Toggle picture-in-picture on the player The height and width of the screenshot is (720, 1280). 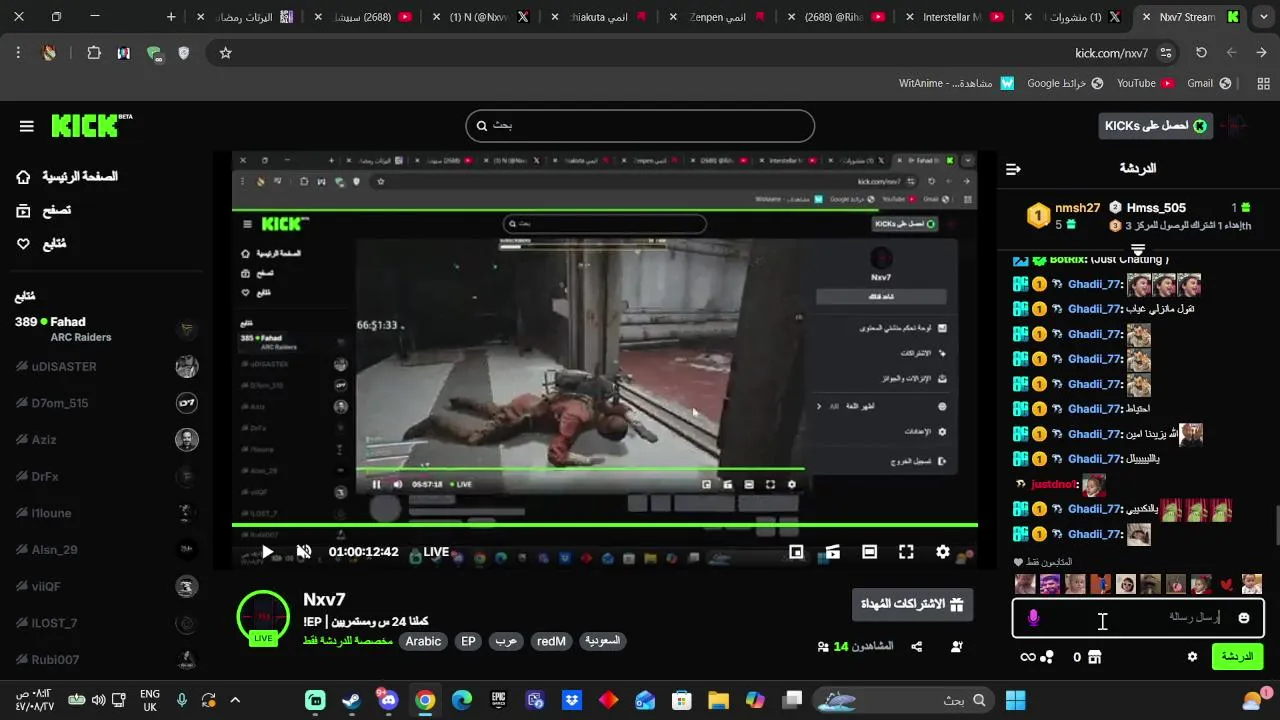click(796, 552)
